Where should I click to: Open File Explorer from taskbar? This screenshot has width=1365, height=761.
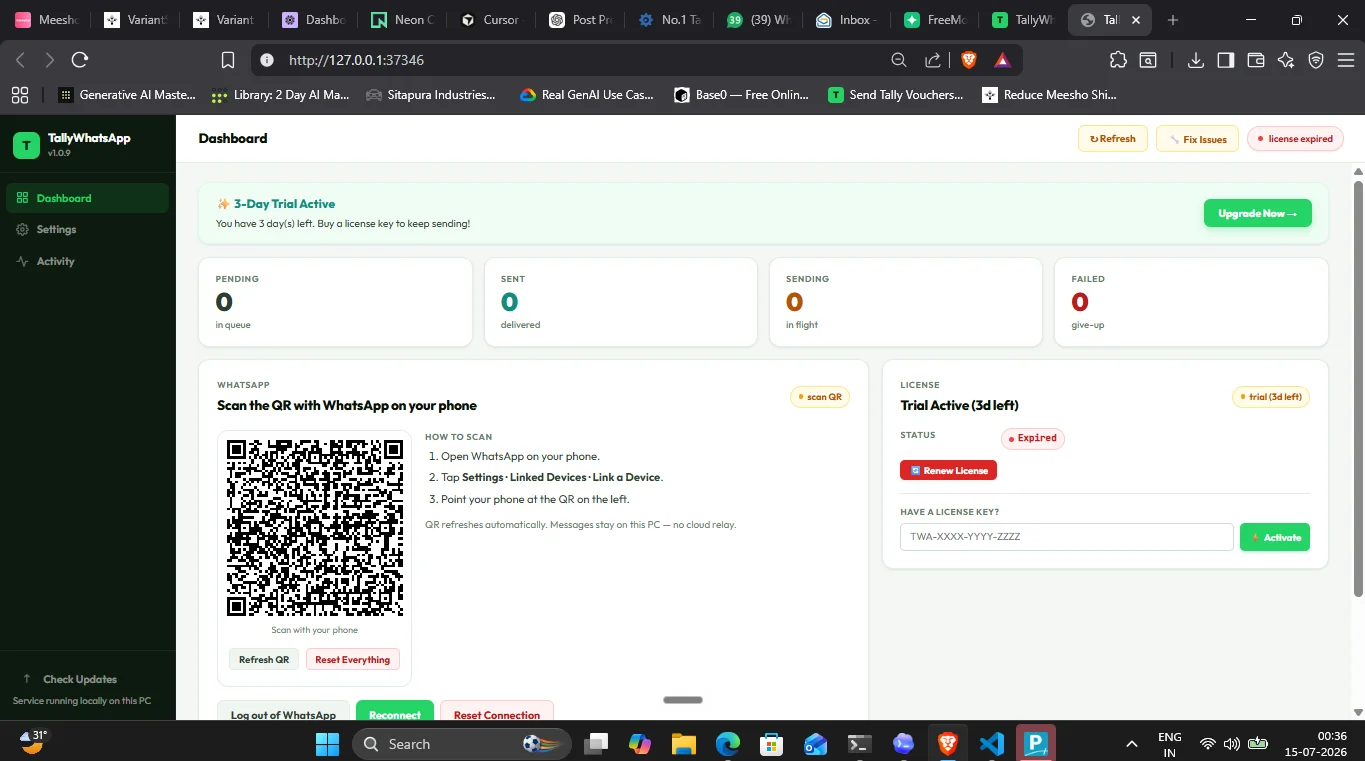683,744
